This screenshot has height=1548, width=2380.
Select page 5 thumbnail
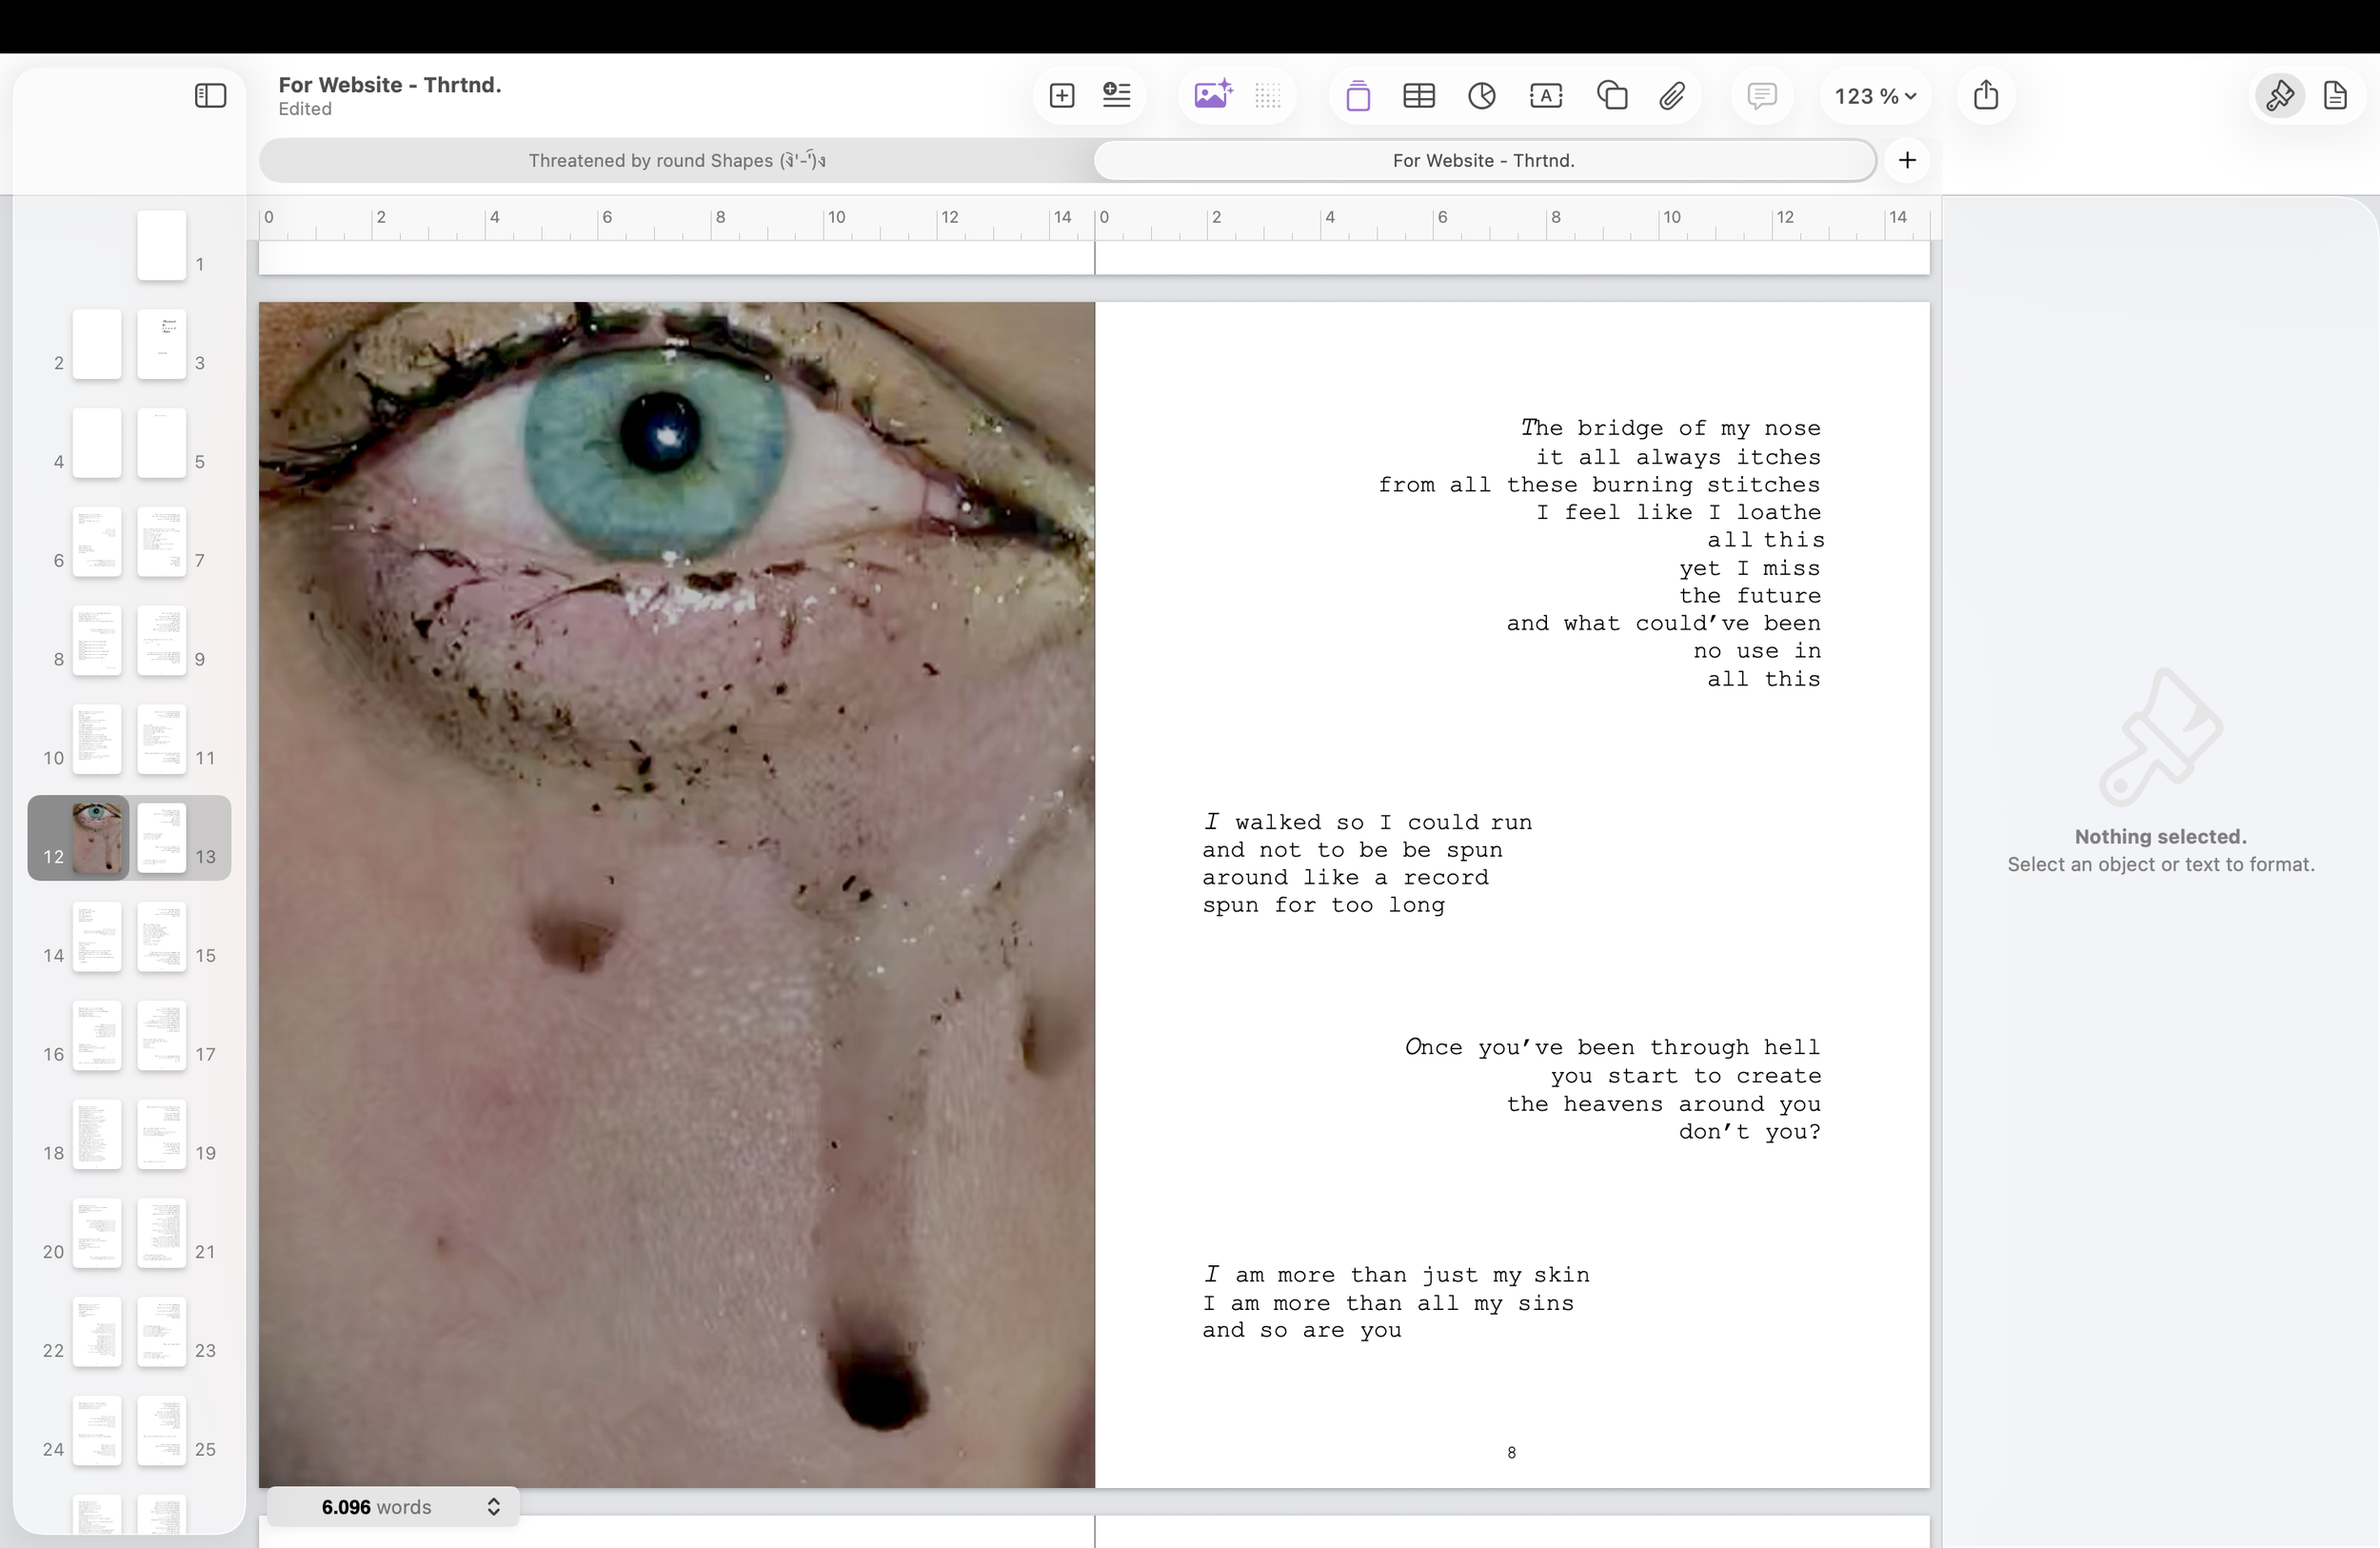[161, 443]
